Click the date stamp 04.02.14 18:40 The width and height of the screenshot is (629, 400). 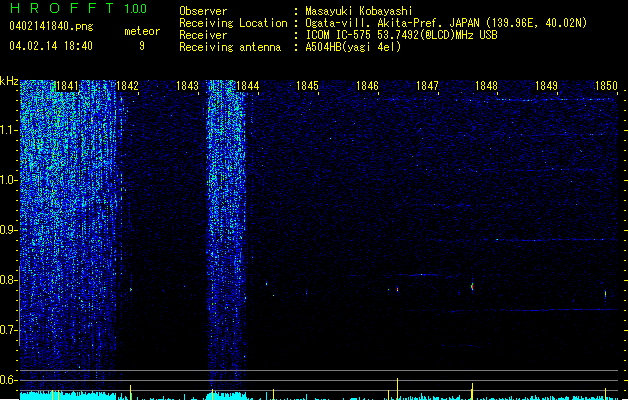click(51, 46)
